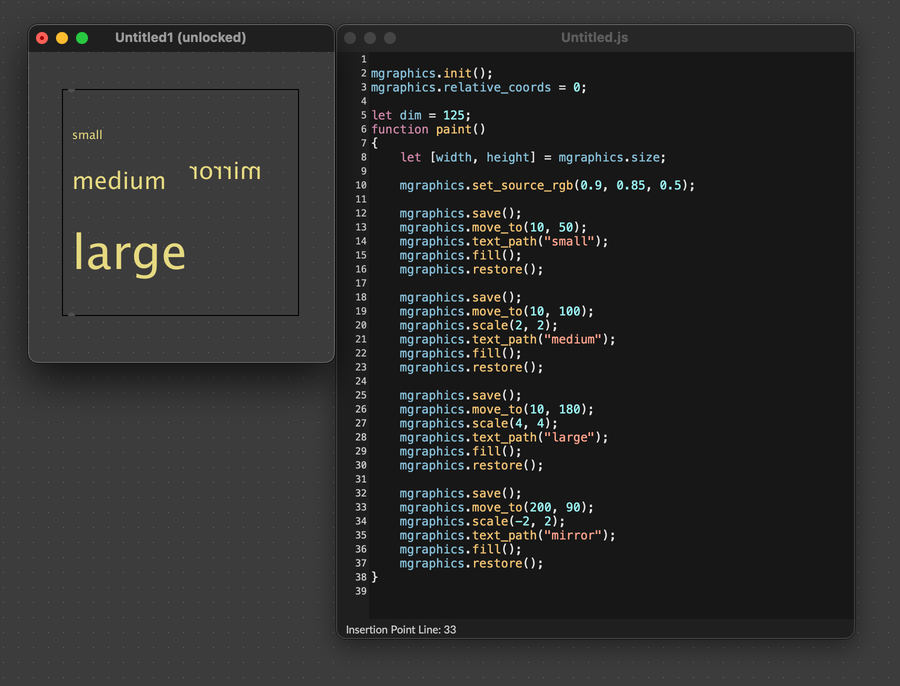The image size is (900, 686).
Task: Click the Untitled1 (unlocked) title bar
Action: (x=180, y=38)
